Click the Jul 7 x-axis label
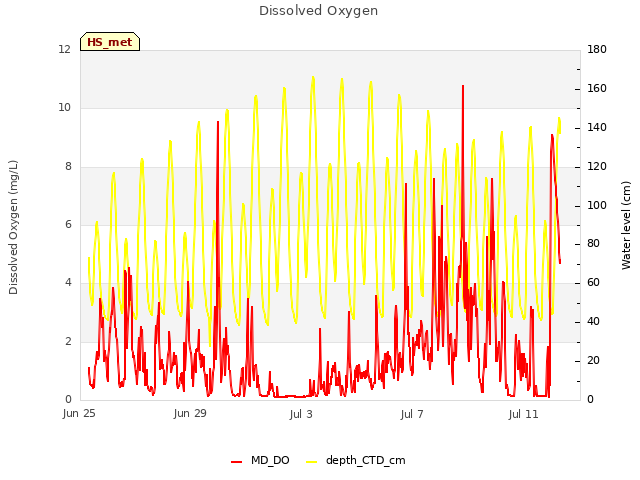Viewport: 640px width, 480px height. pos(412,414)
